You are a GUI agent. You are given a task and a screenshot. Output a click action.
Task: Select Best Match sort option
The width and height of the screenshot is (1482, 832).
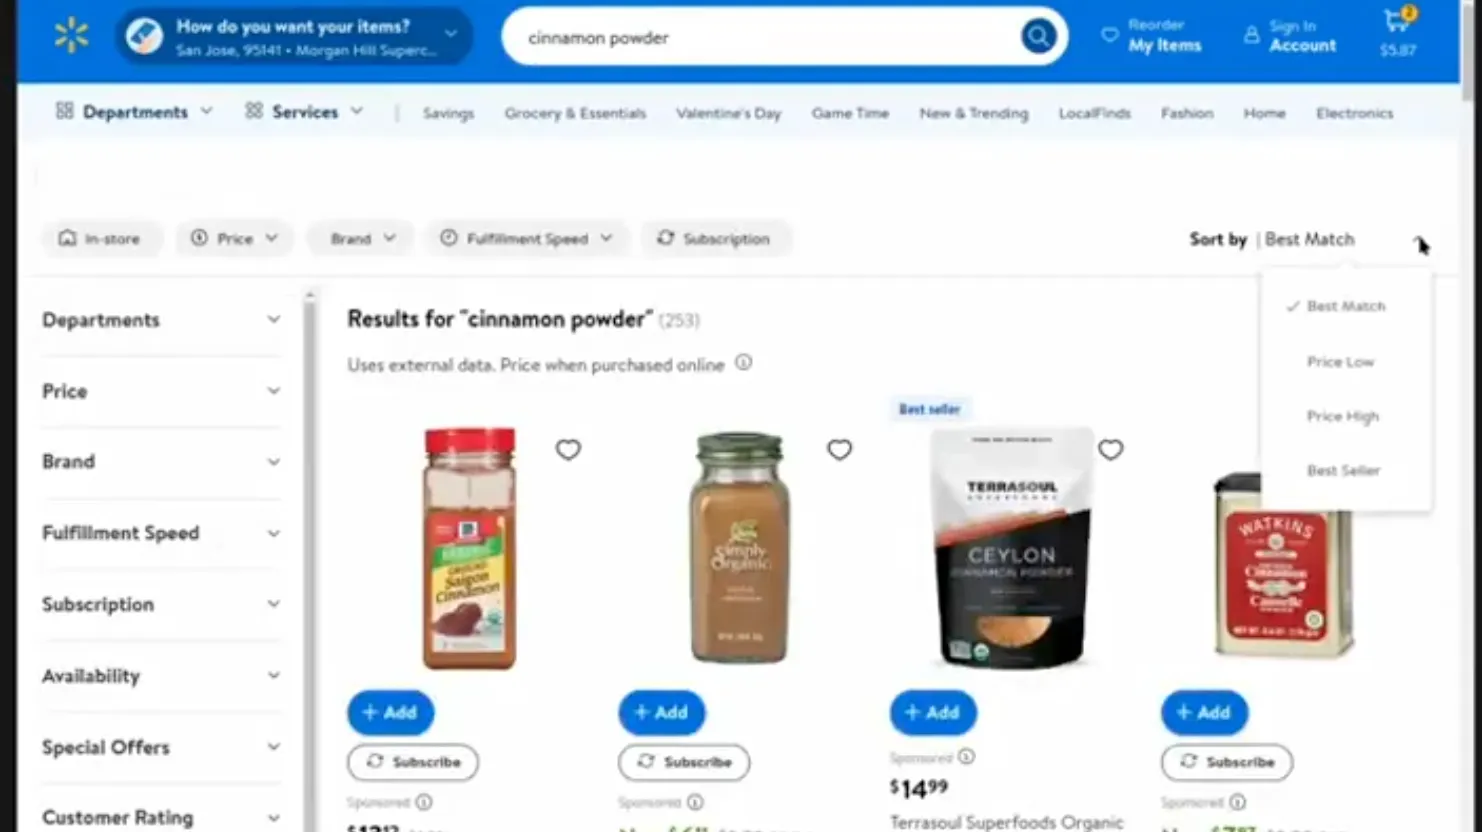[x=1345, y=306]
